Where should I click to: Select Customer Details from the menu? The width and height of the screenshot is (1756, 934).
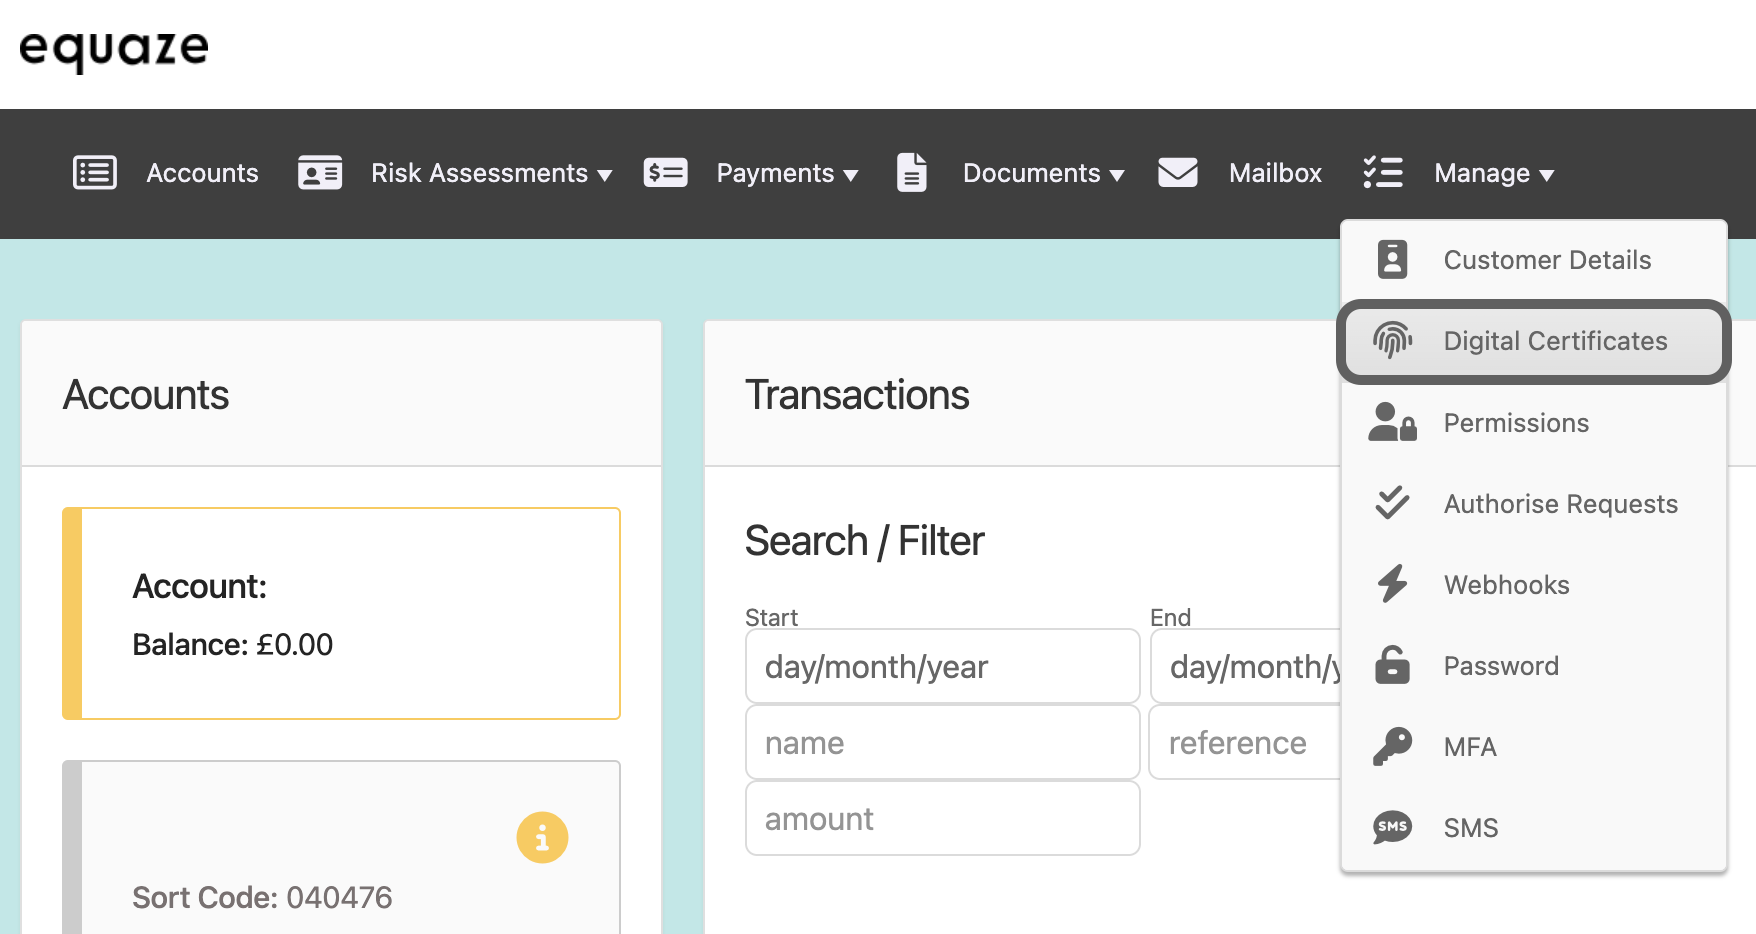click(x=1546, y=260)
